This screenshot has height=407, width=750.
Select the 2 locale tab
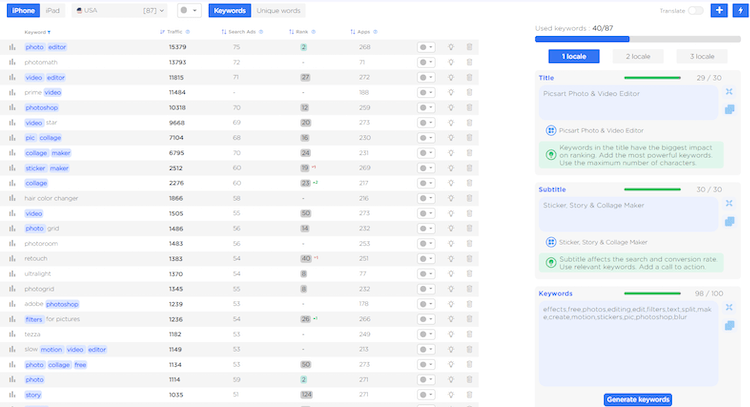click(638, 56)
